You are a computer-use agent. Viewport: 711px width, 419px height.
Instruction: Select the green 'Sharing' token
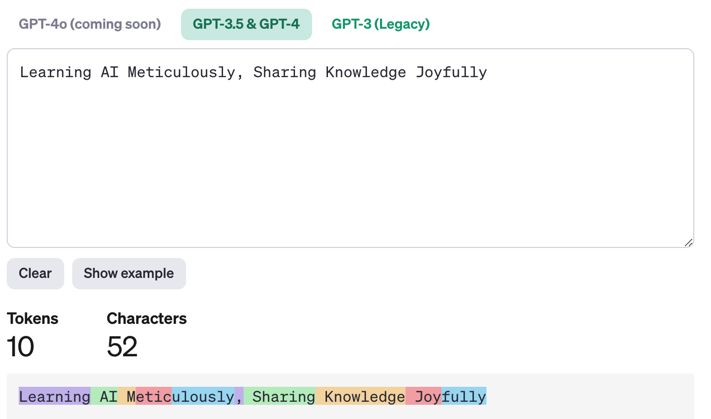tap(279, 396)
